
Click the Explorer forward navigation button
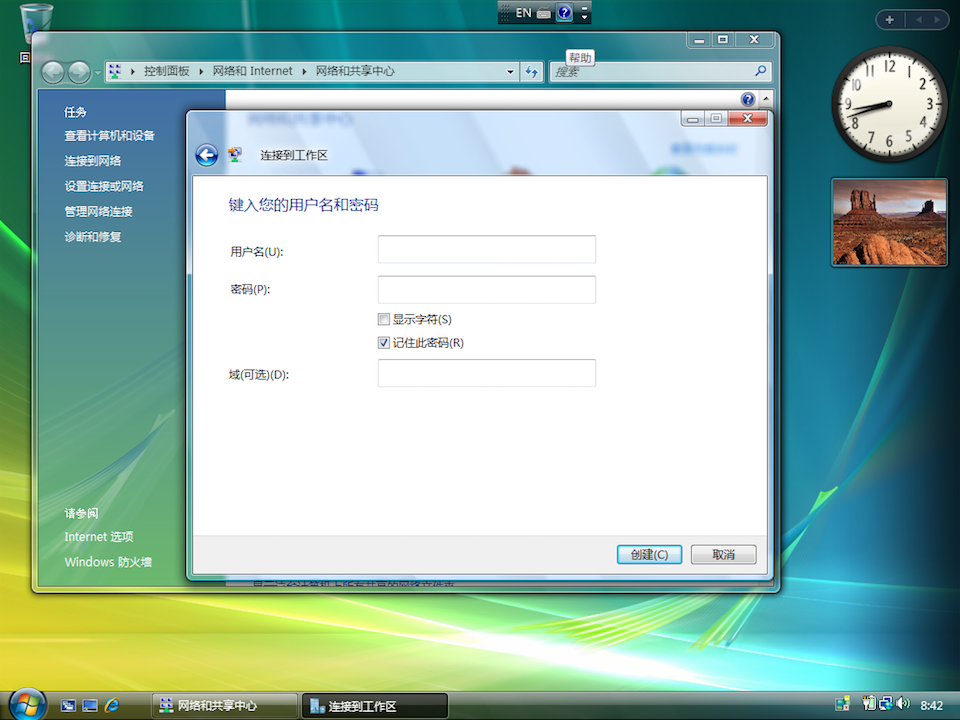(78, 72)
